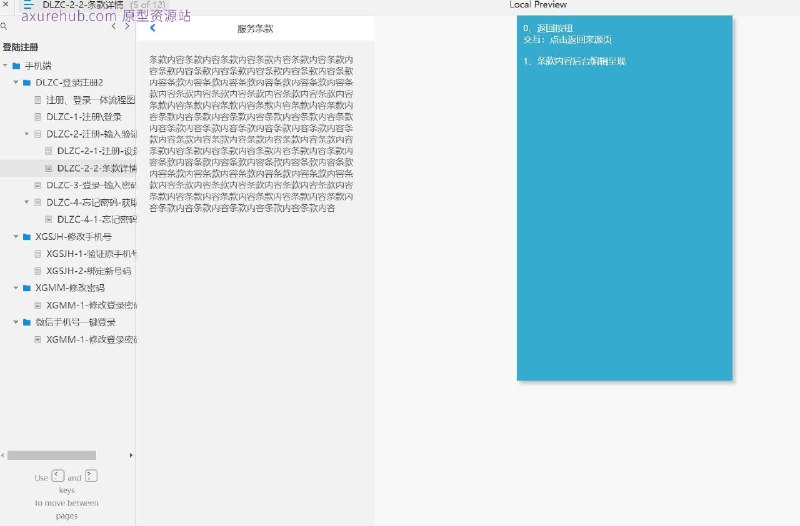This screenshot has height=526, width=800.
Task: Click the blue back arrow in 服务条款 header
Action: pos(153,28)
